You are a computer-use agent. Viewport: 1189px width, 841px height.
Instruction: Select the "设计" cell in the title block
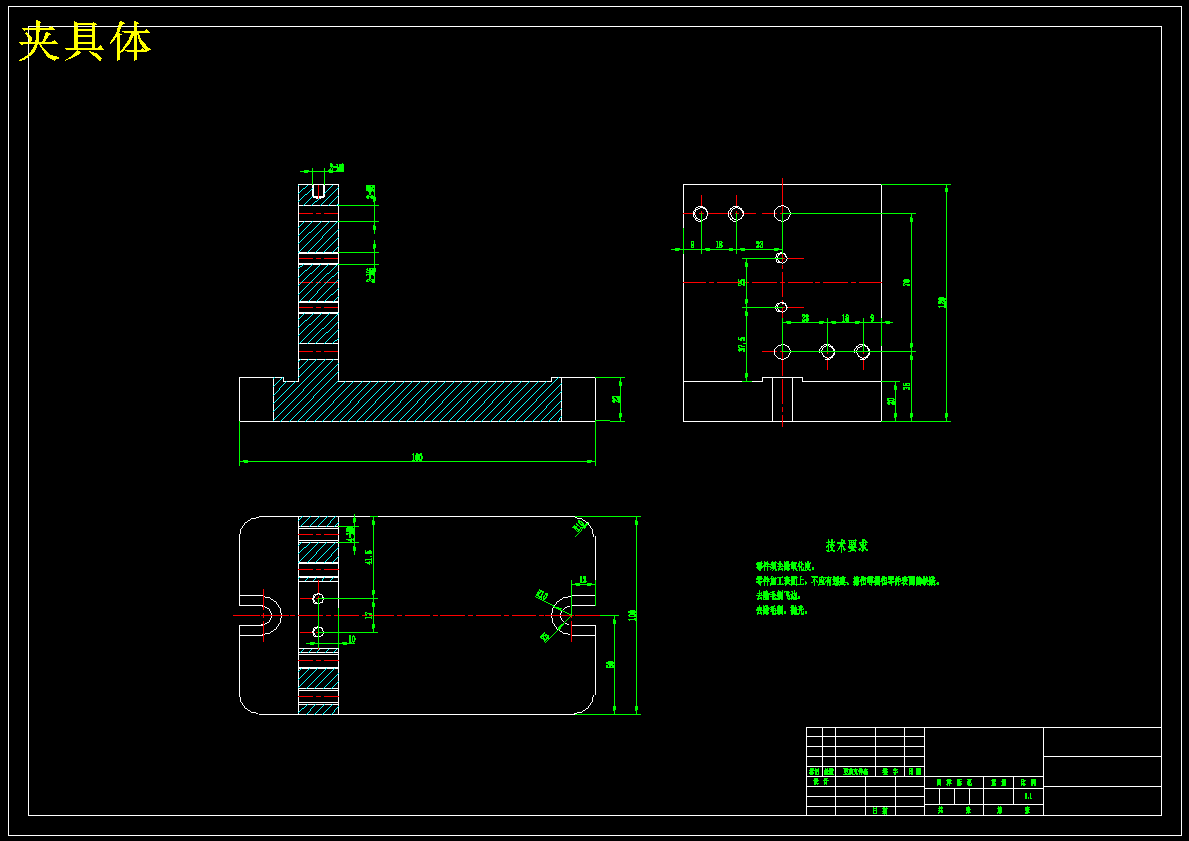pyautogui.click(x=821, y=781)
